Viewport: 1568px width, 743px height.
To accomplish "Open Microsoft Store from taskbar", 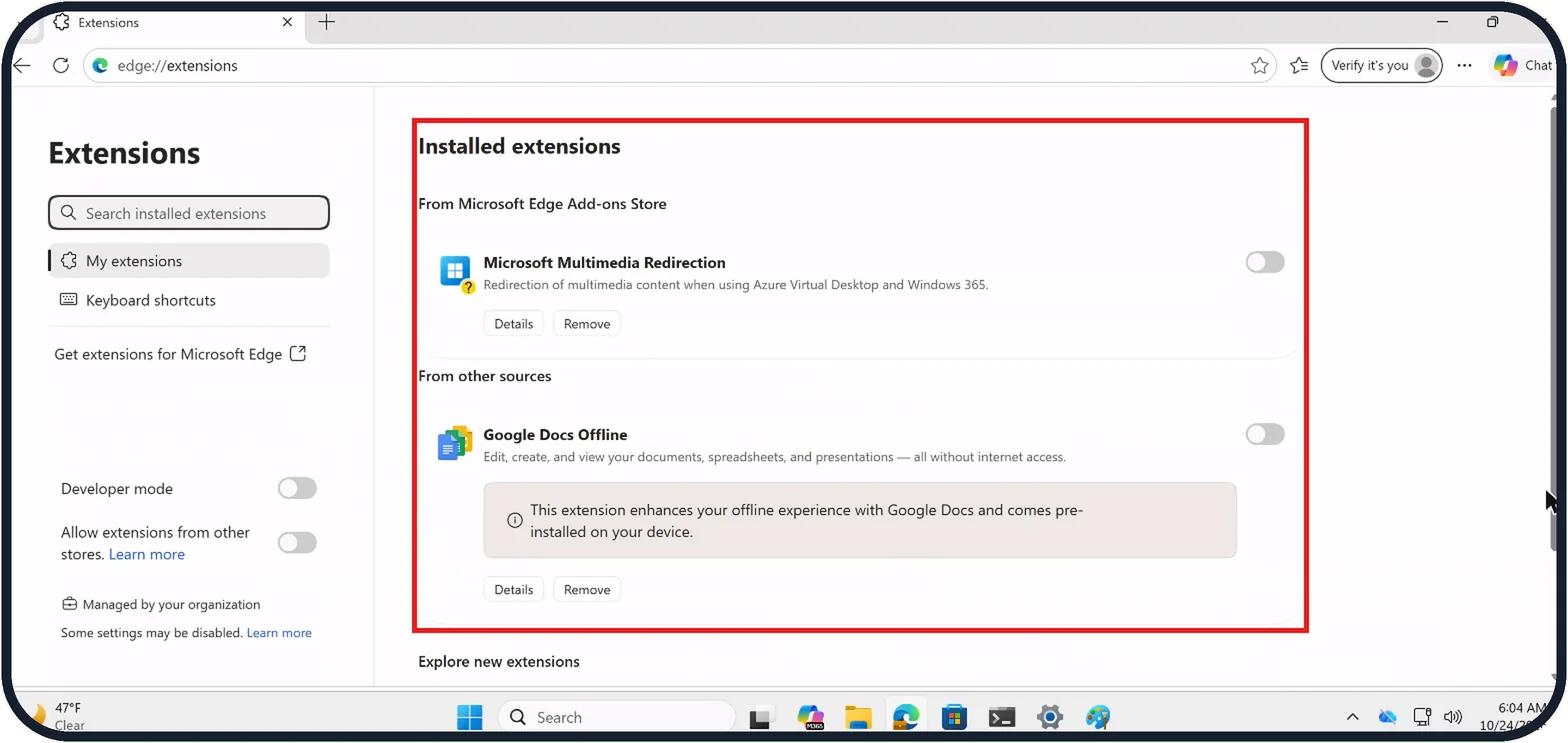I will 954,717.
